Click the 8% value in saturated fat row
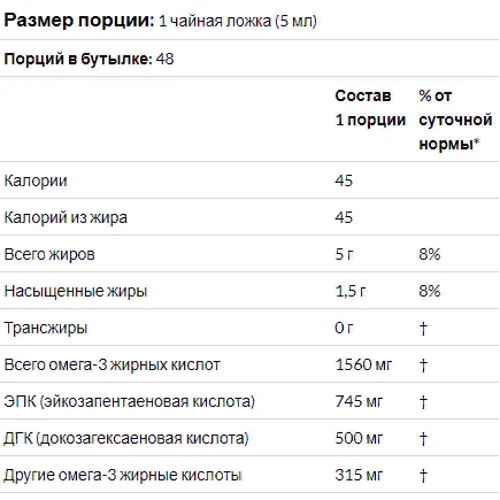 click(430, 291)
